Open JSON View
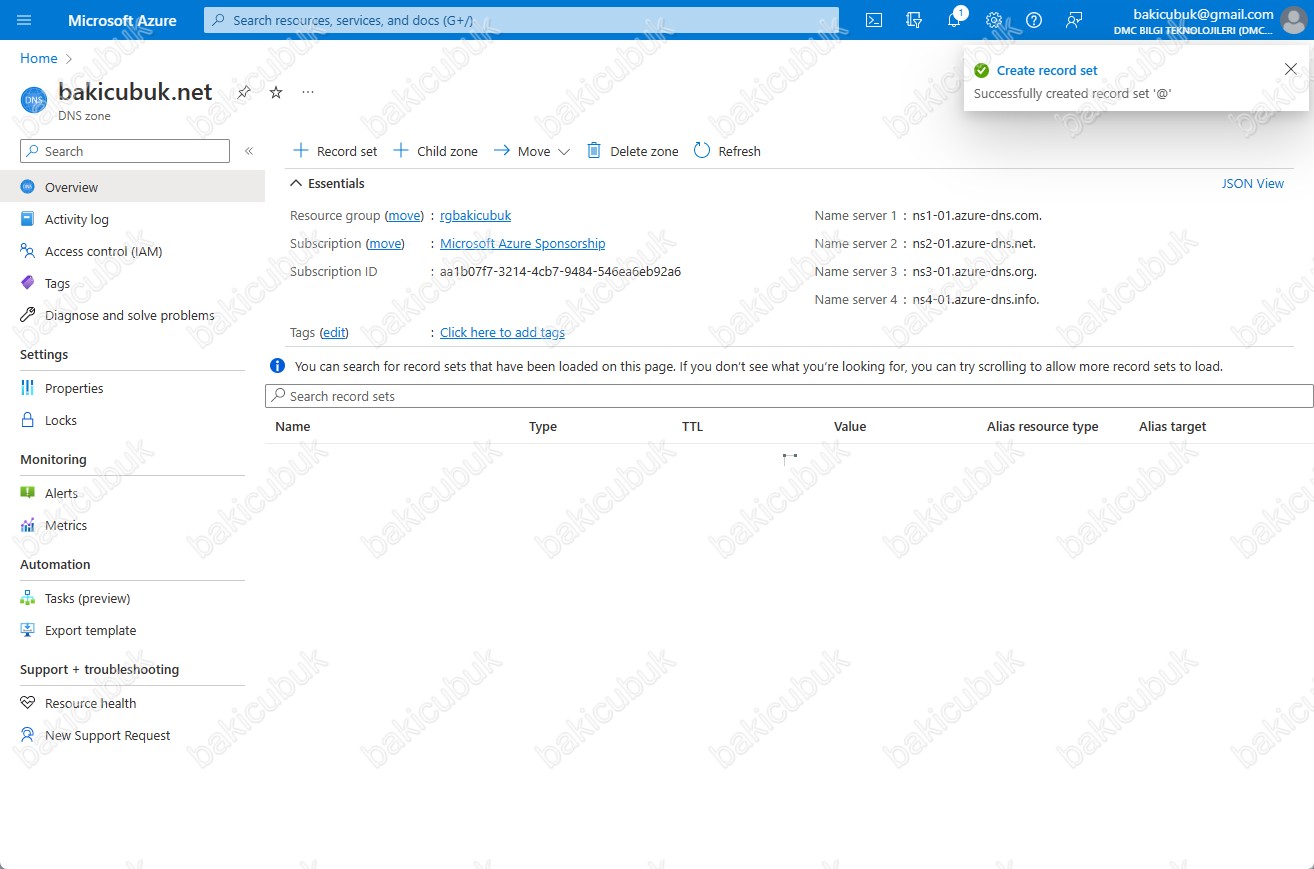1314x869 pixels. click(1253, 183)
